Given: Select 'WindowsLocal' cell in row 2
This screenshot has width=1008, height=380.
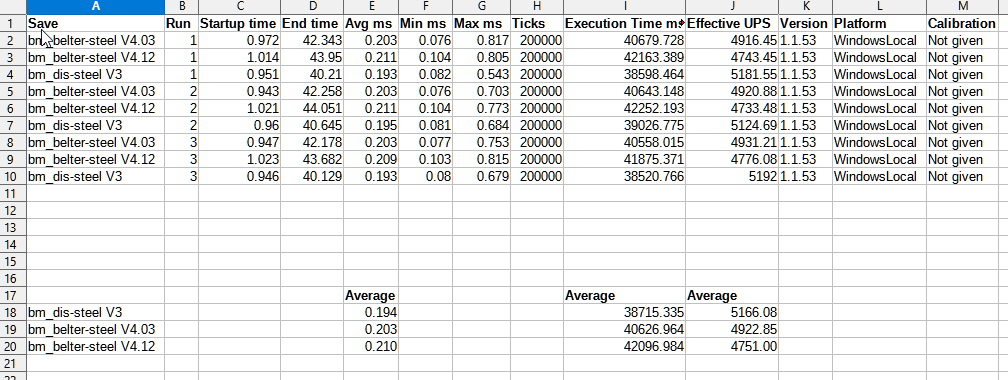Looking at the screenshot, I should point(879,41).
